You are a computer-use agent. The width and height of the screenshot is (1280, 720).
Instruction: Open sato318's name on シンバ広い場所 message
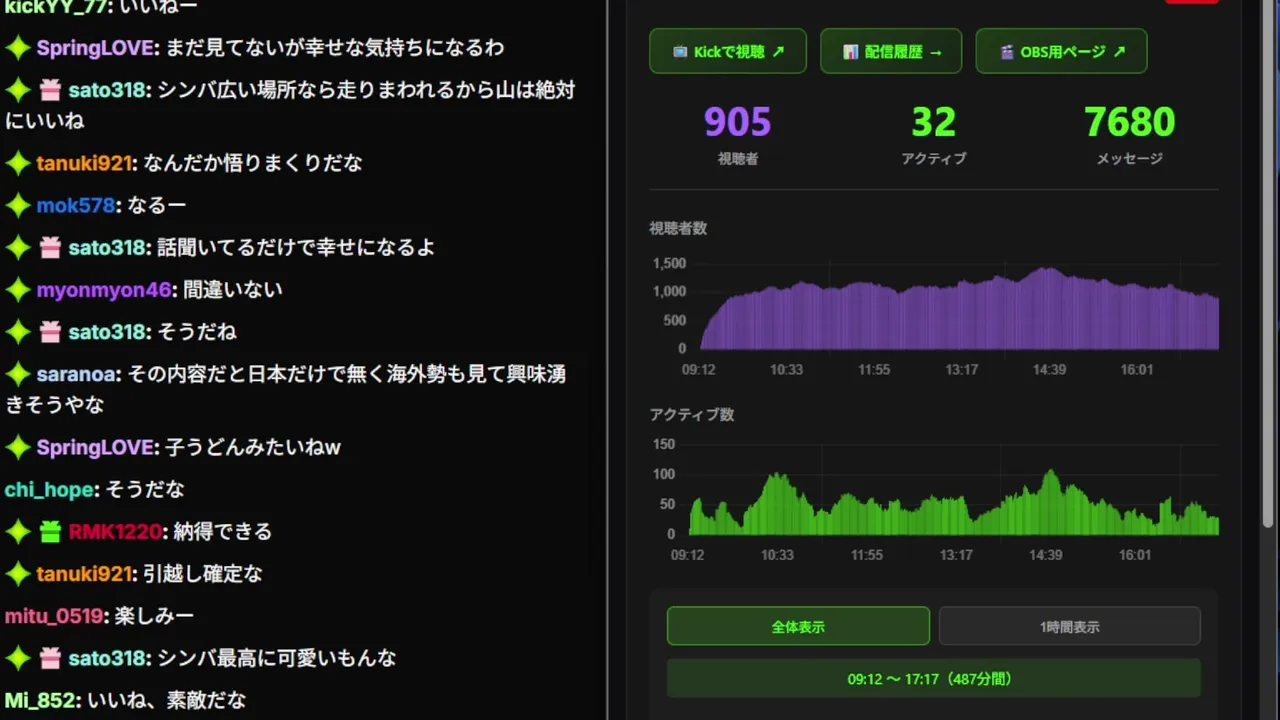coord(108,90)
